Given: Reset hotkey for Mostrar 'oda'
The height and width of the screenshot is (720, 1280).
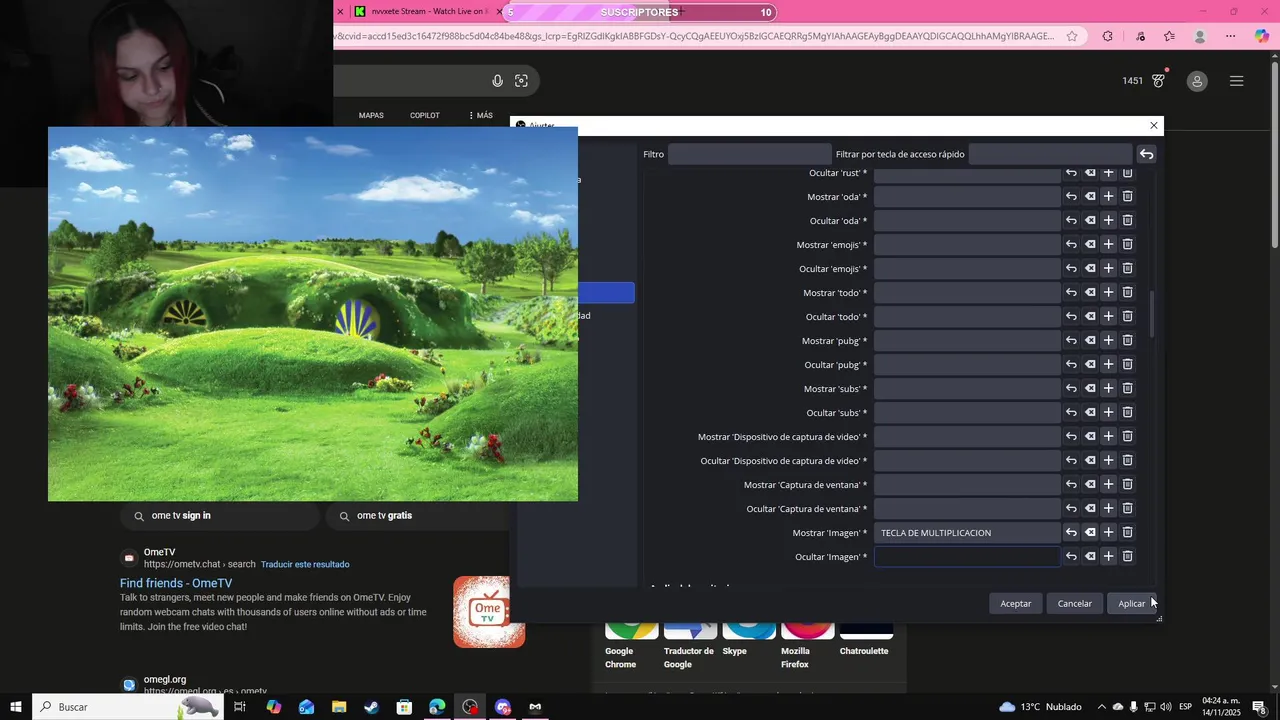Looking at the screenshot, I should pyautogui.click(x=1071, y=197).
